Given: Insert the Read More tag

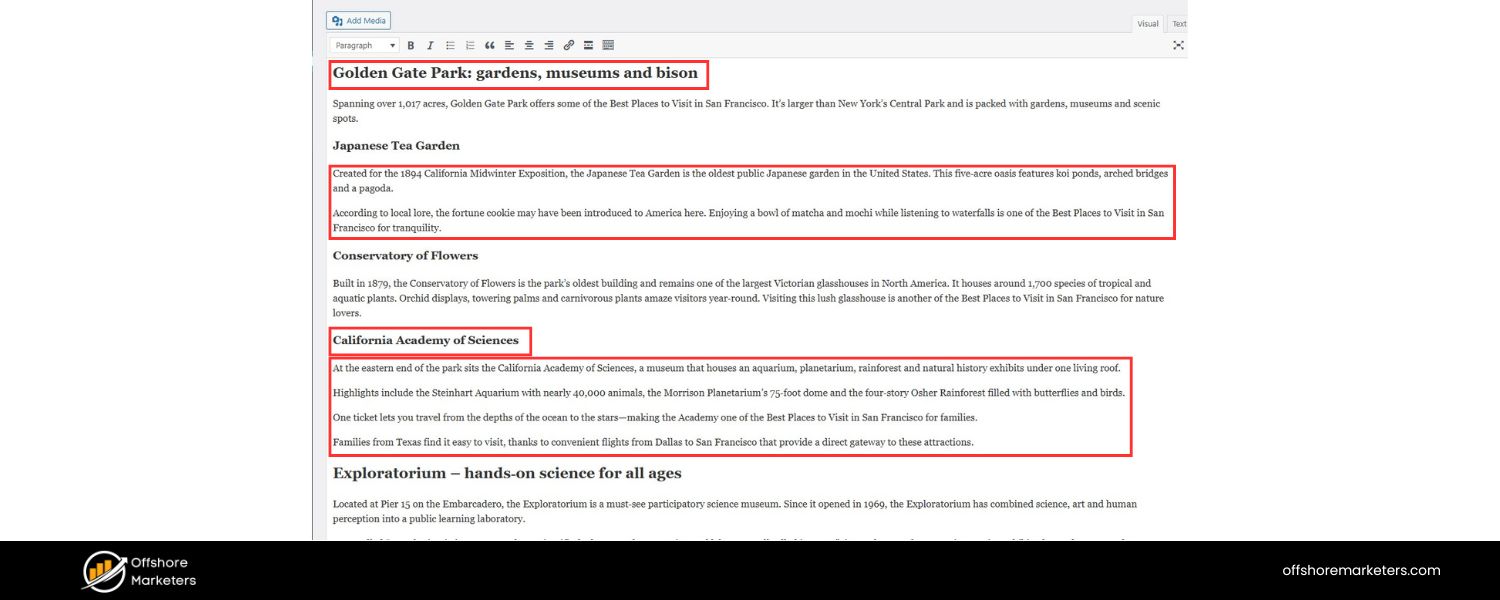Looking at the screenshot, I should (588, 45).
